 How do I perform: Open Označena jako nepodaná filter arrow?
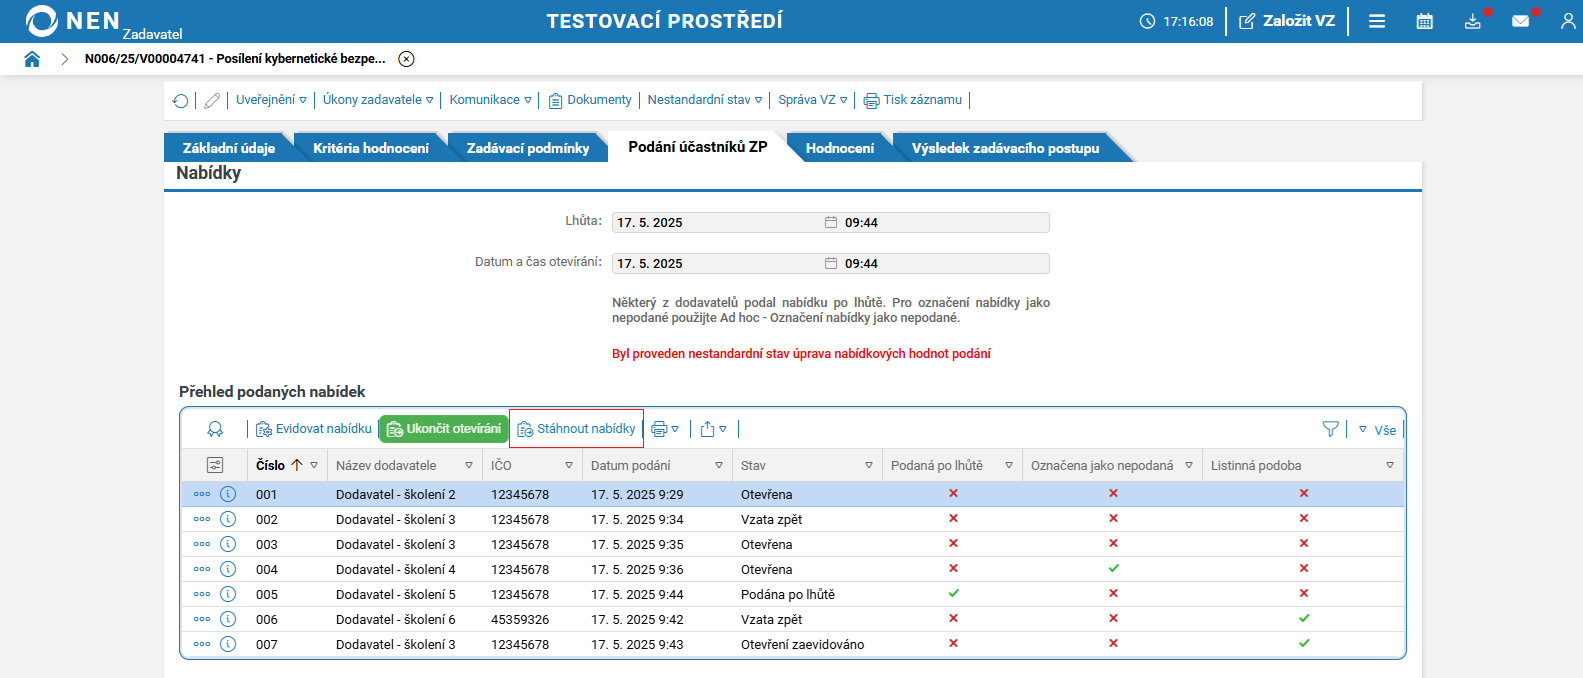coord(1189,465)
